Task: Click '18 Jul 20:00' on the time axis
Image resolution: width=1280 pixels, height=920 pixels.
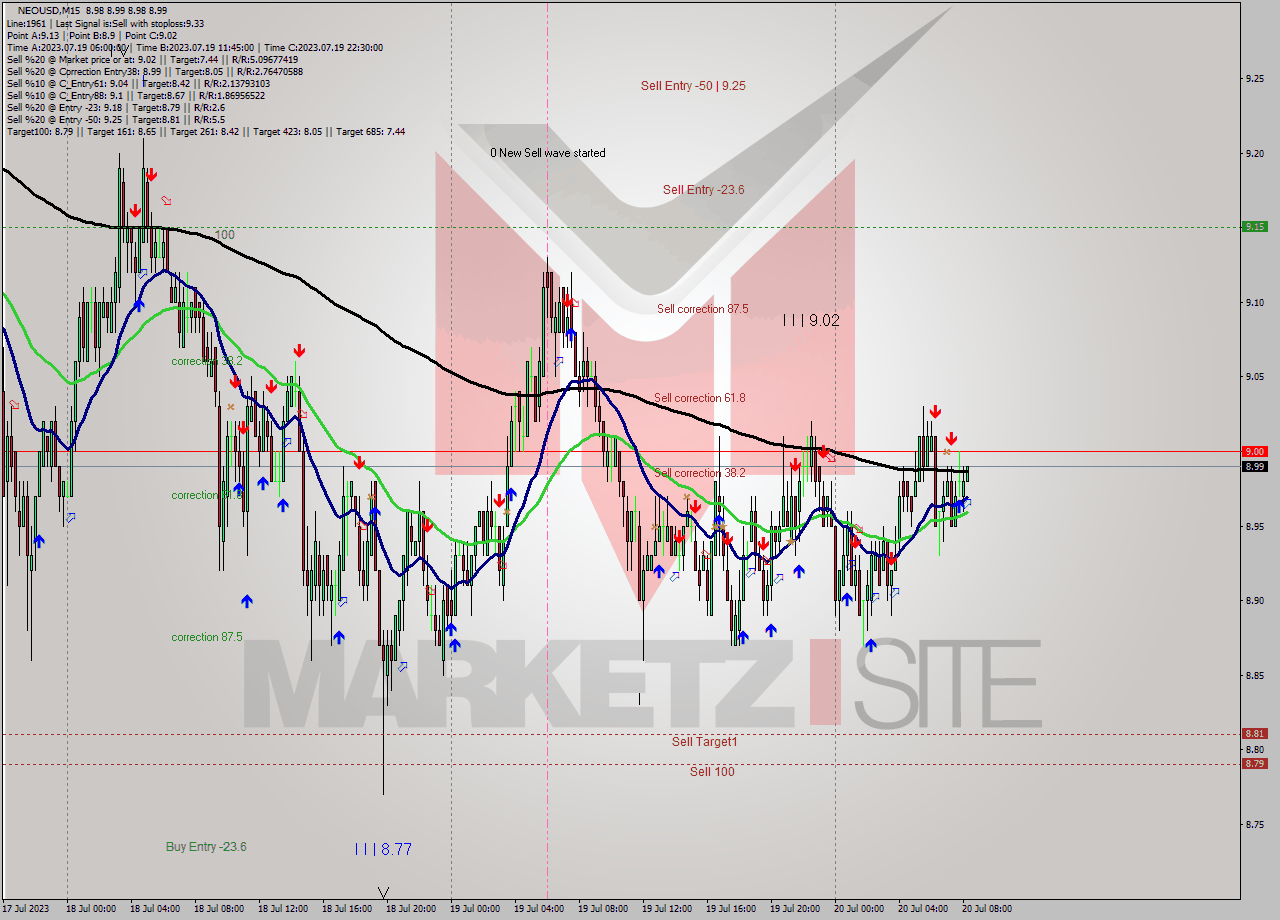Action: (411, 909)
